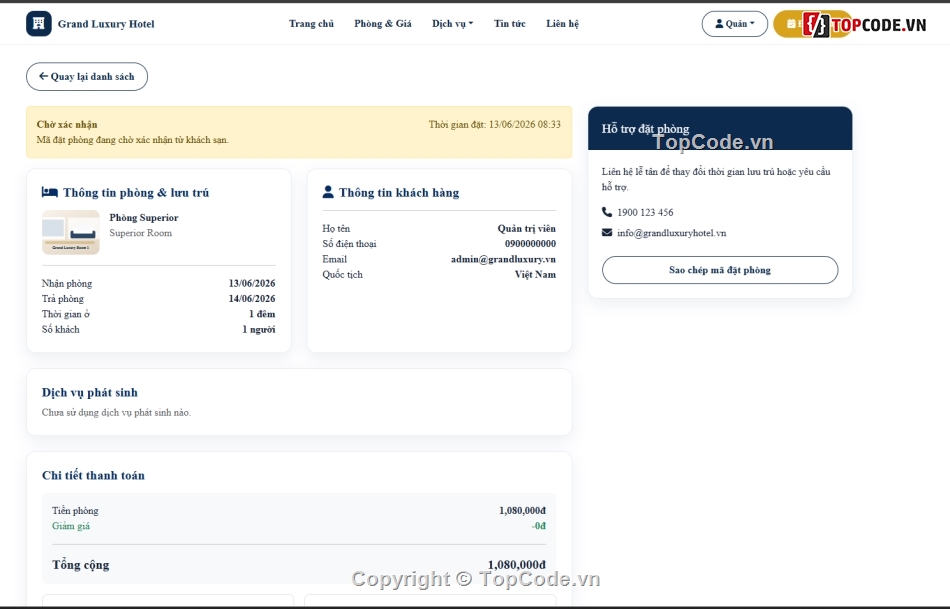Open the Phòng Superior room thumbnail

[x=71, y=232]
